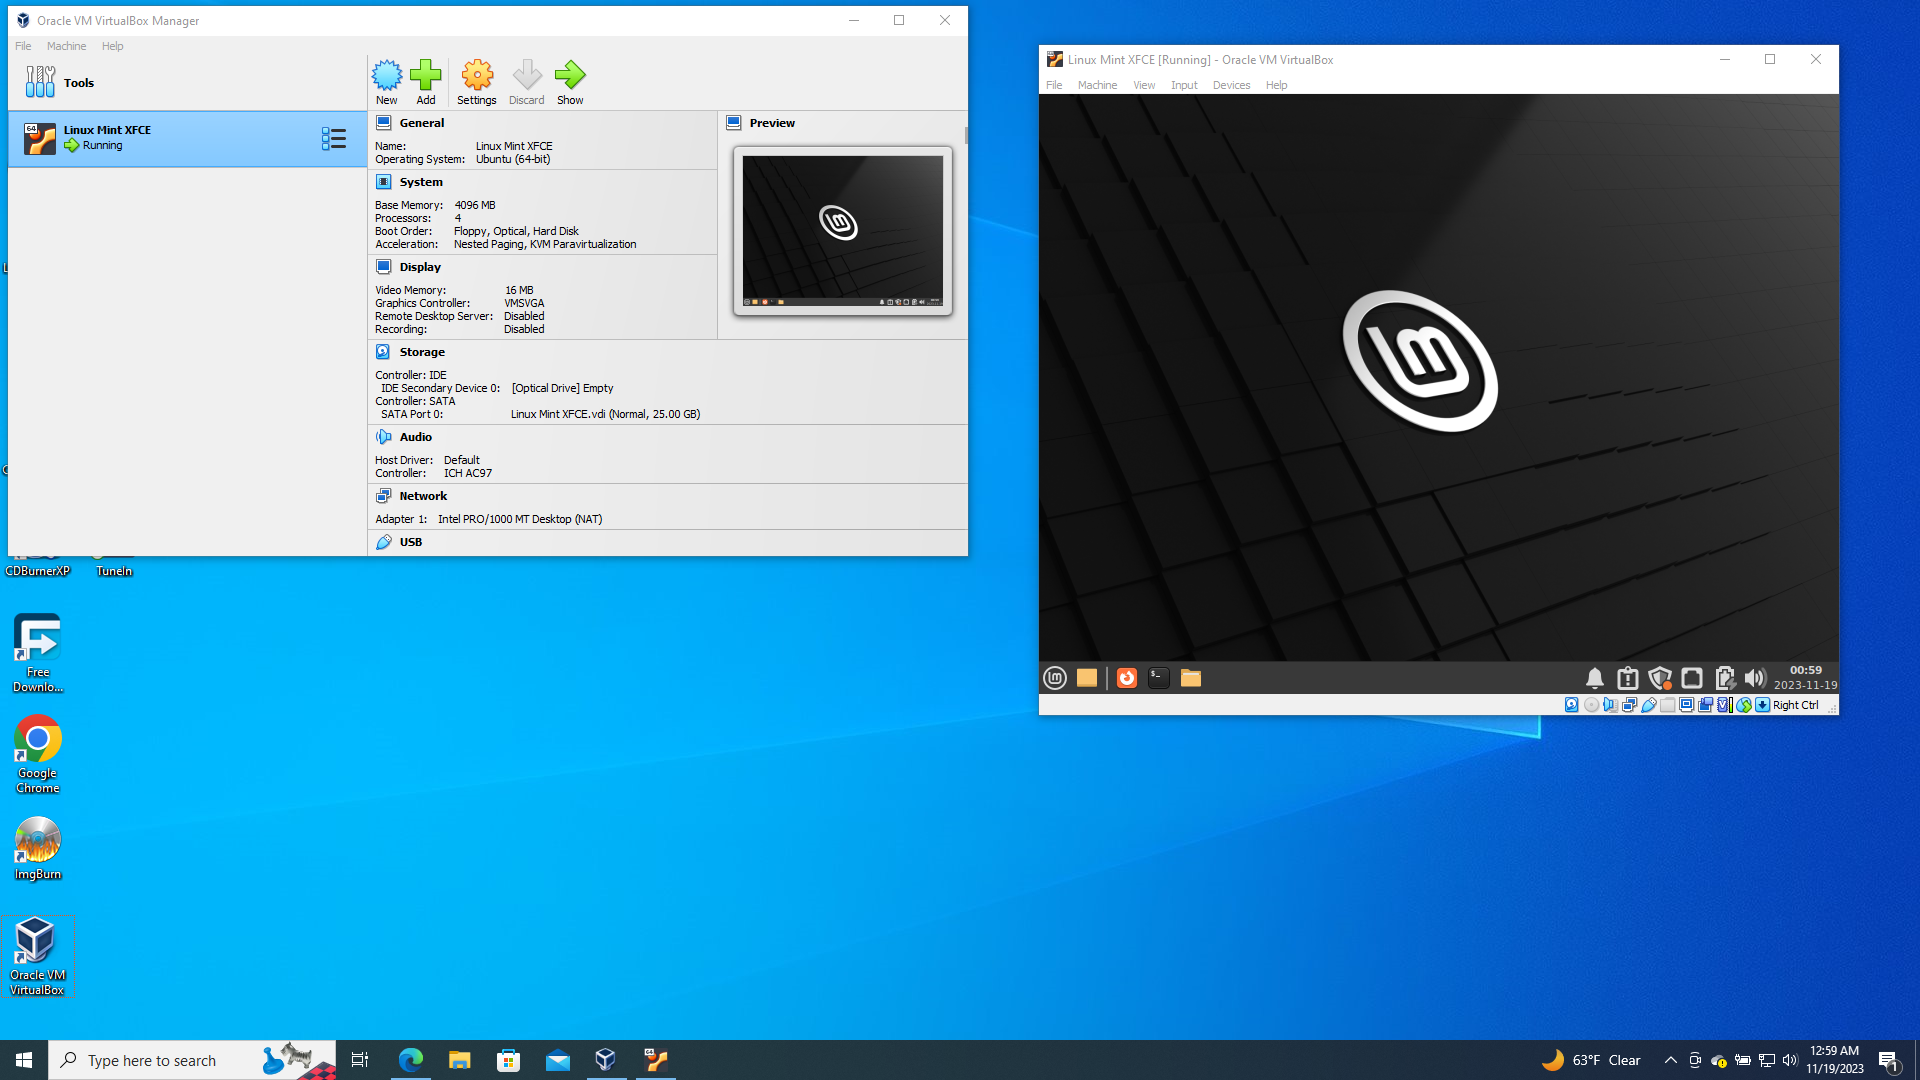The height and width of the screenshot is (1080, 1920).
Task: Click the USB section header link
Action: click(x=410, y=542)
